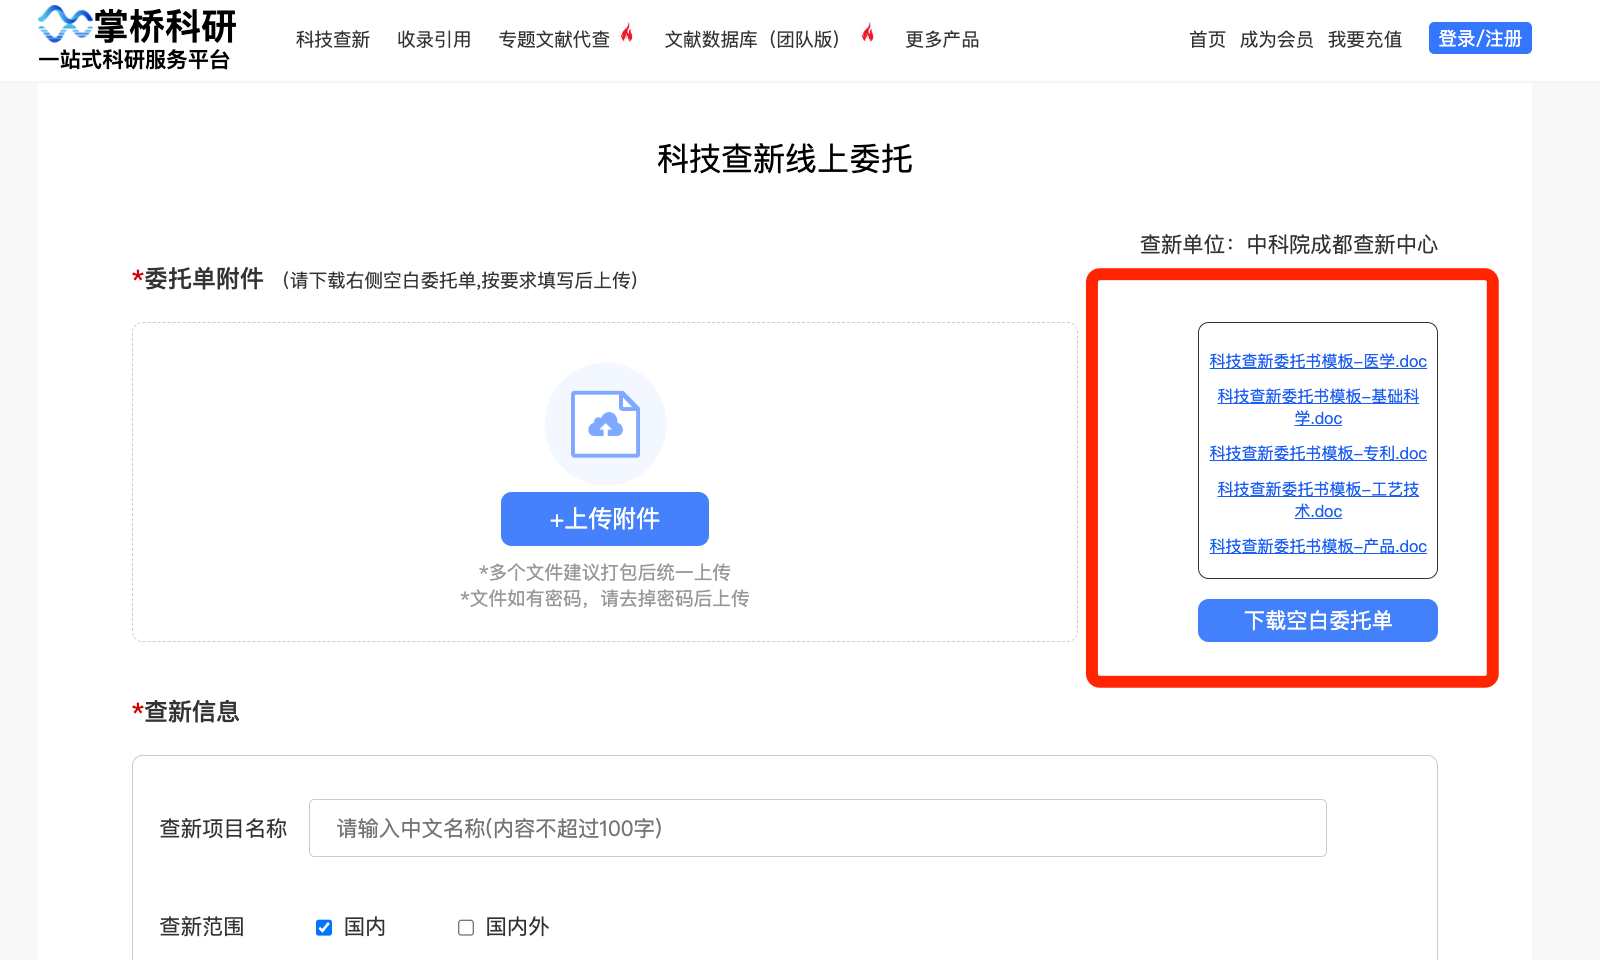1600x960 pixels.
Task: Click the 成为会员 link
Action: point(1276,39)
